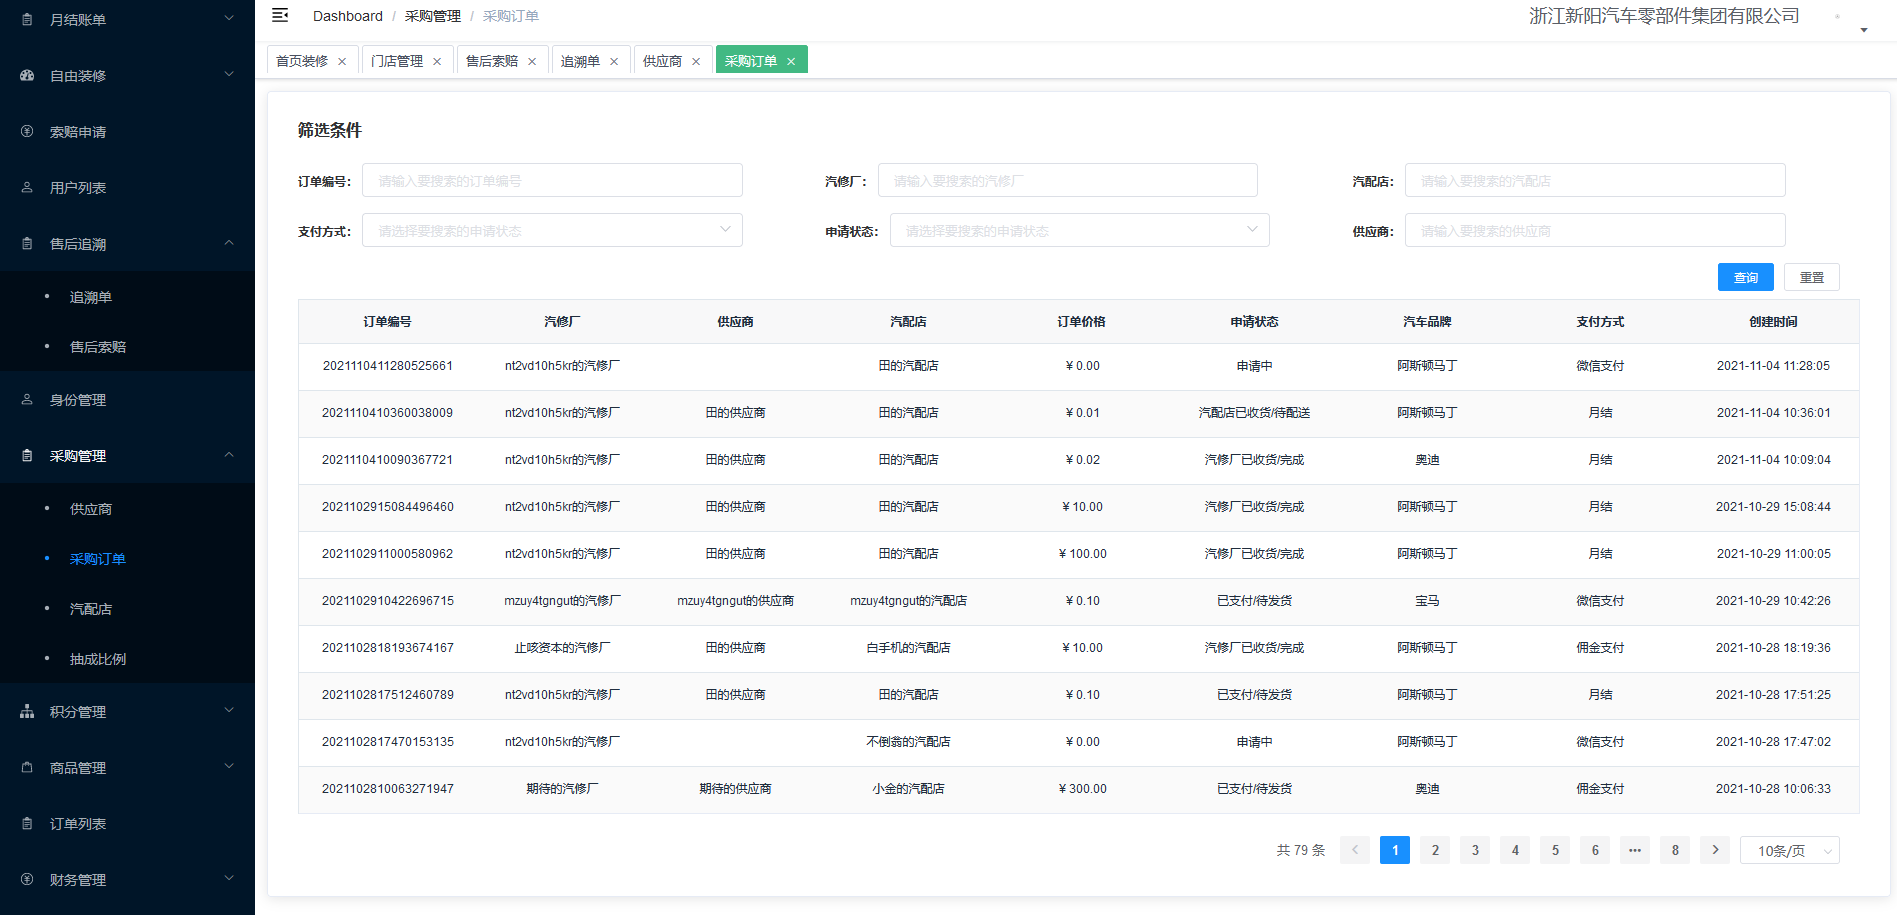Close the 供应商 tab
The height and width of the screenshot is (915, 1897).
coord(696,61)
